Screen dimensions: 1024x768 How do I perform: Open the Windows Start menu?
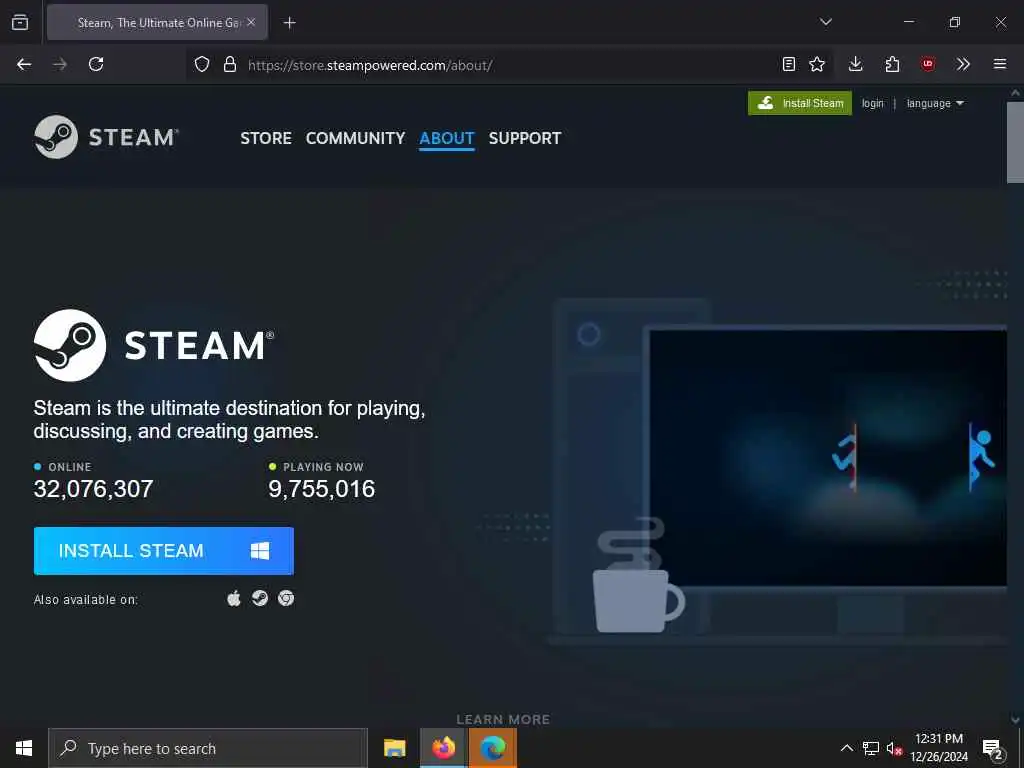24,748
